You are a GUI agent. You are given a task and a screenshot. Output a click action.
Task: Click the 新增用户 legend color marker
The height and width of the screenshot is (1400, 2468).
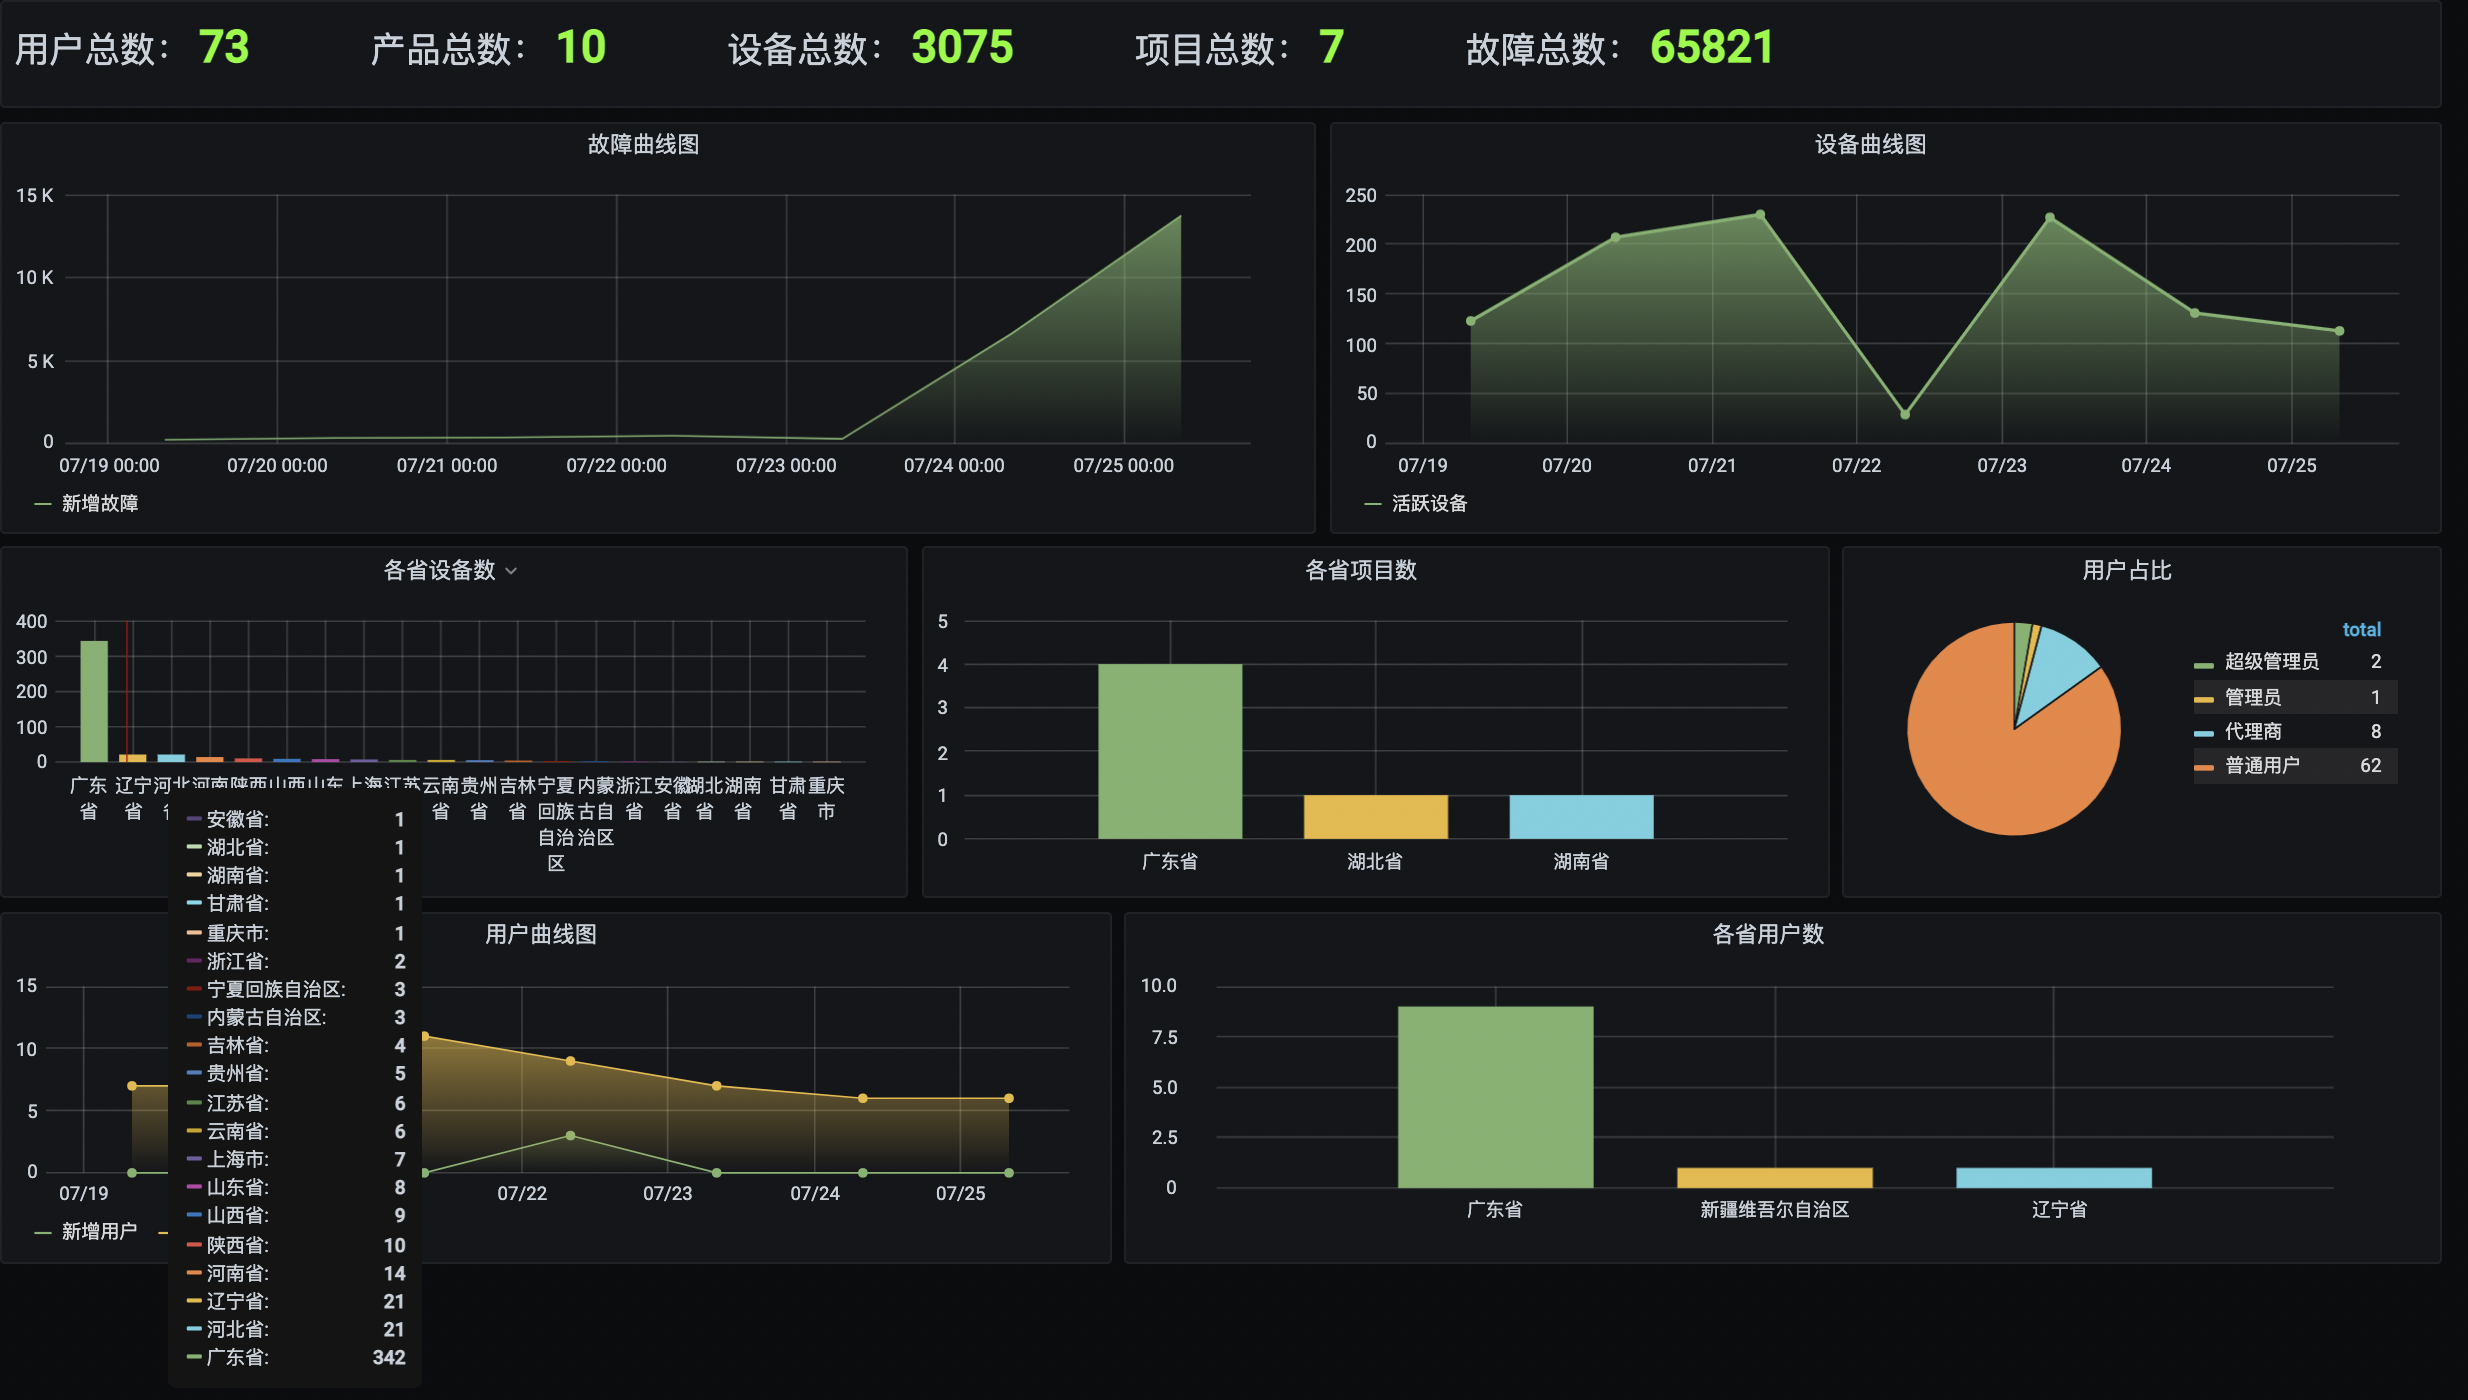click(x=43, y=1232)
